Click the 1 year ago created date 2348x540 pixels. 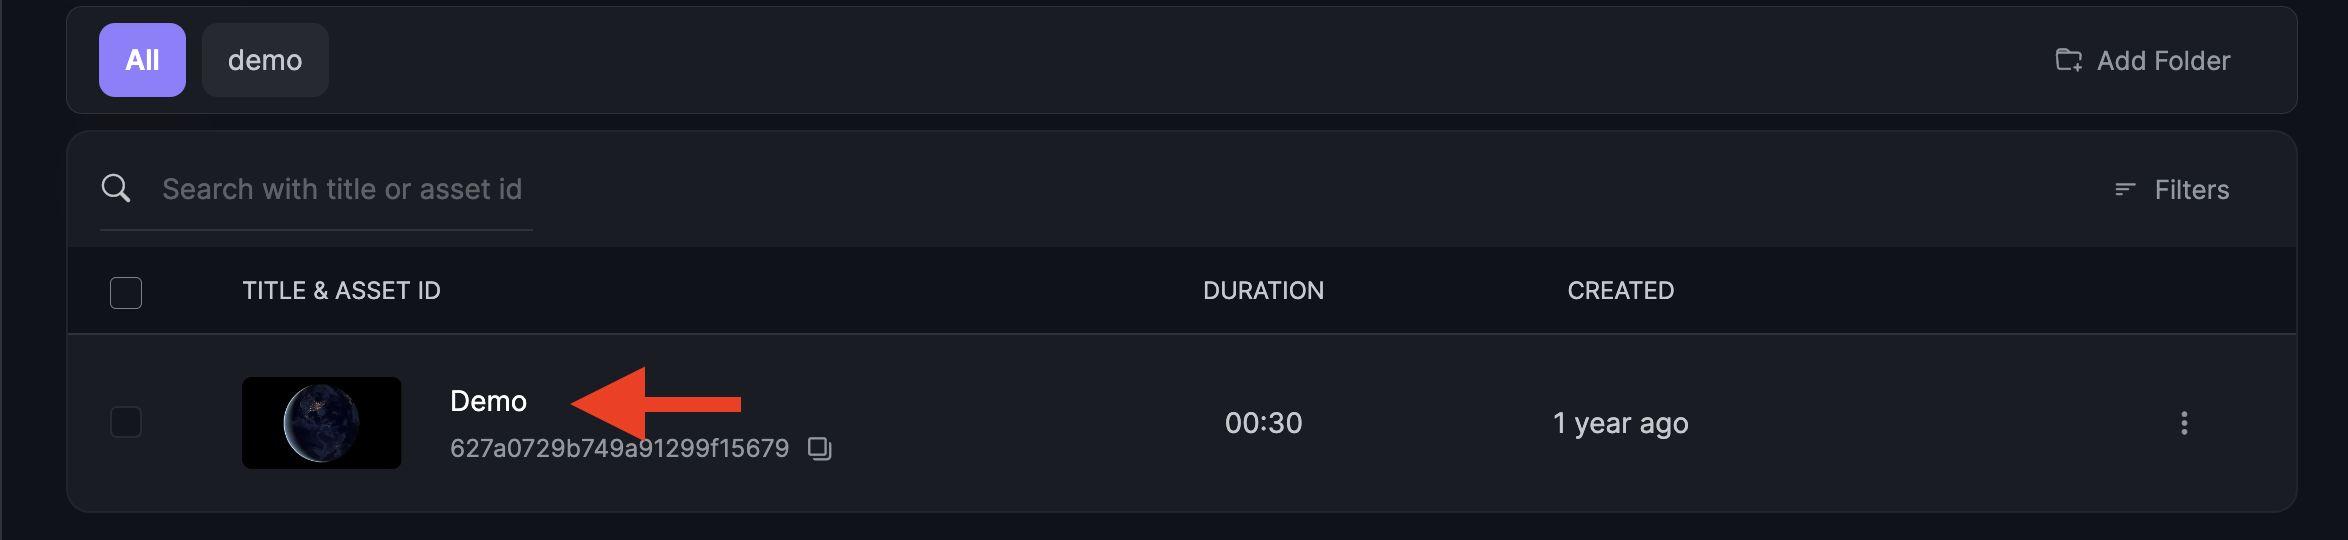1620,424
